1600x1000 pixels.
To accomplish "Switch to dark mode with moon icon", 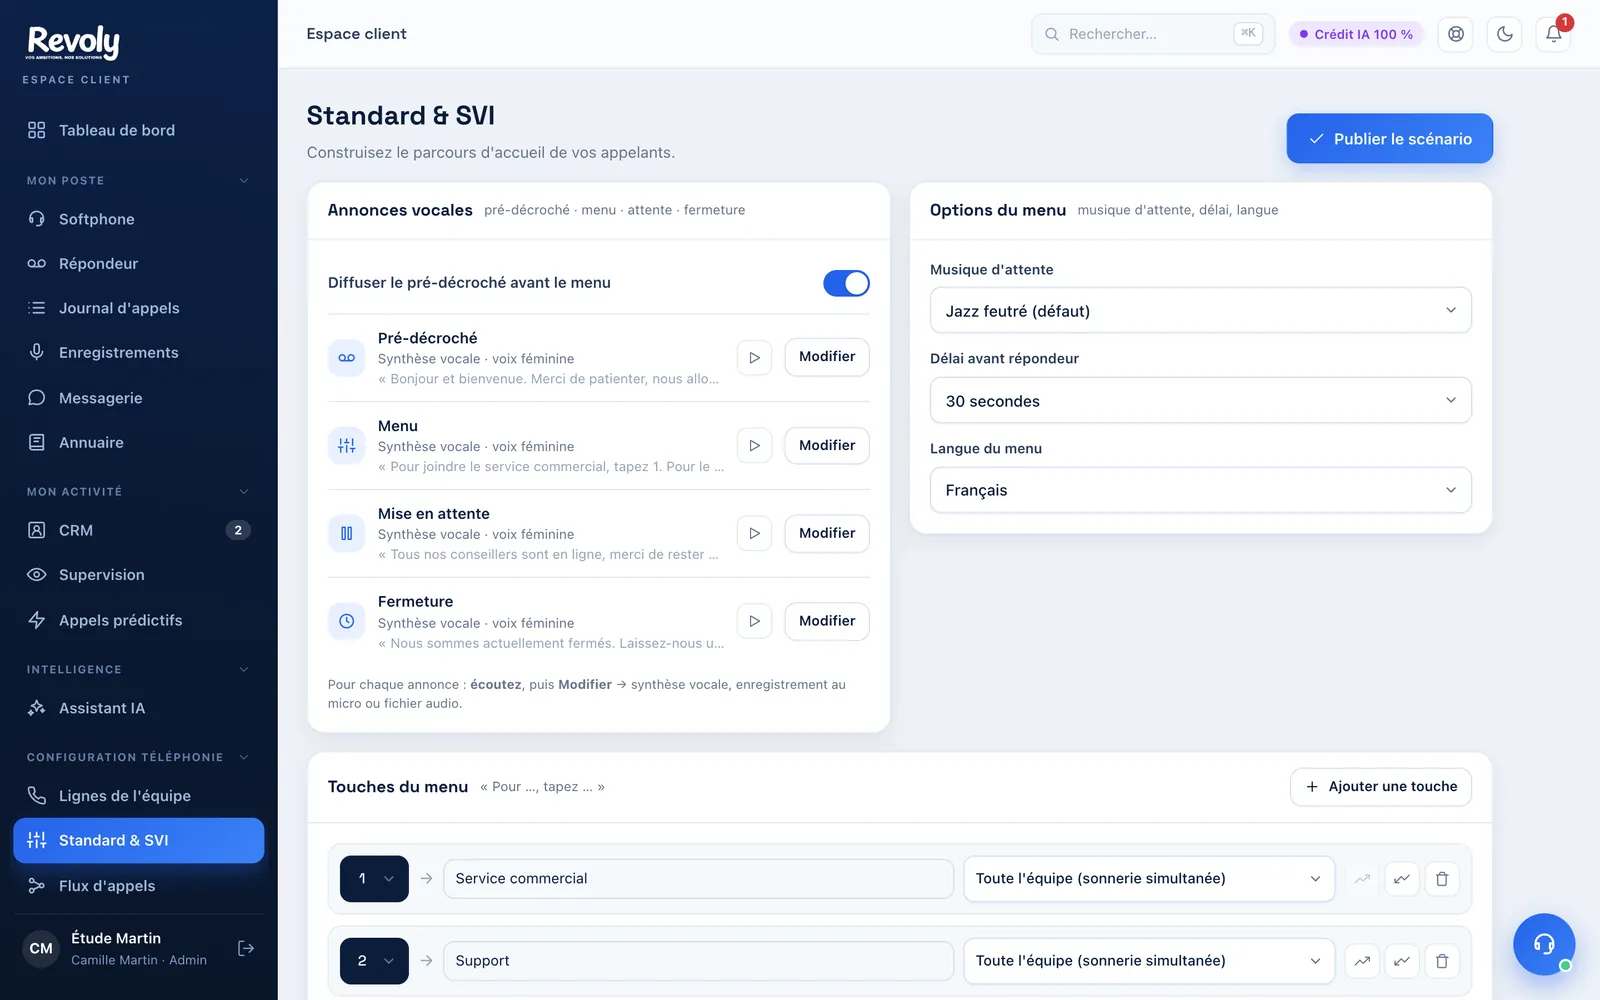I will coord(1504,34).
